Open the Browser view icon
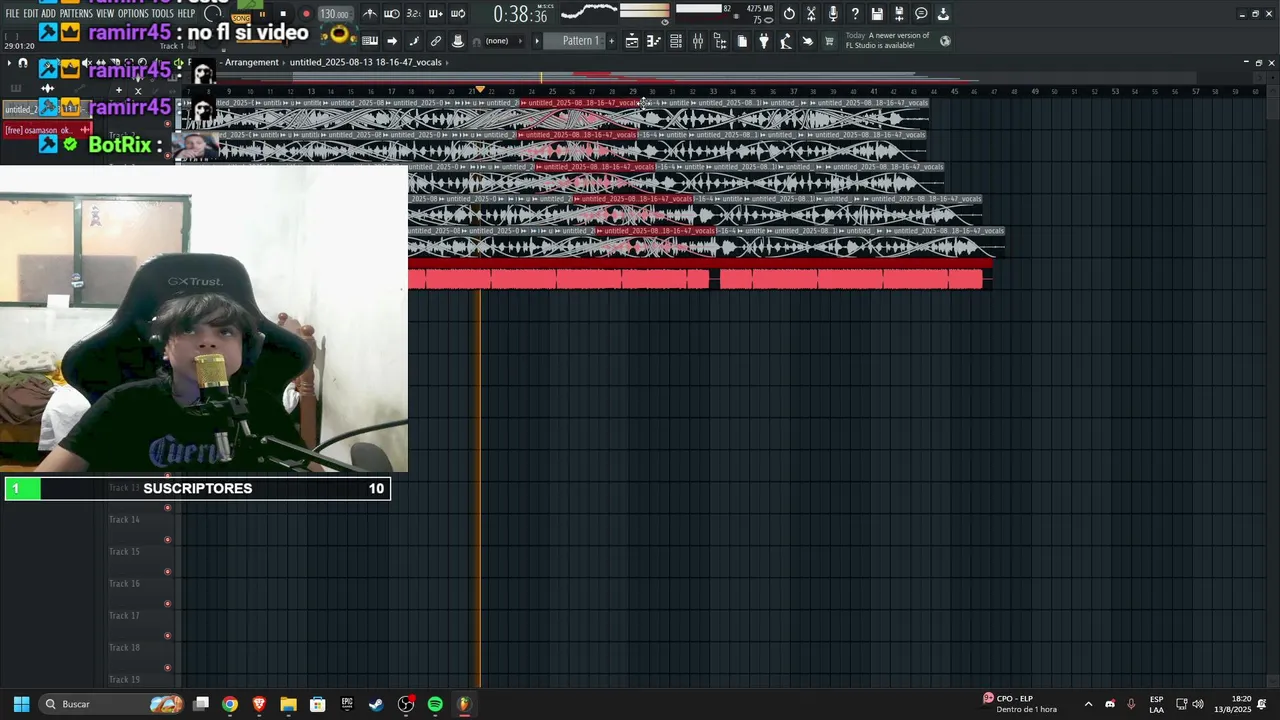Screen dimensions: 1280x720 (x=720, y=41)
